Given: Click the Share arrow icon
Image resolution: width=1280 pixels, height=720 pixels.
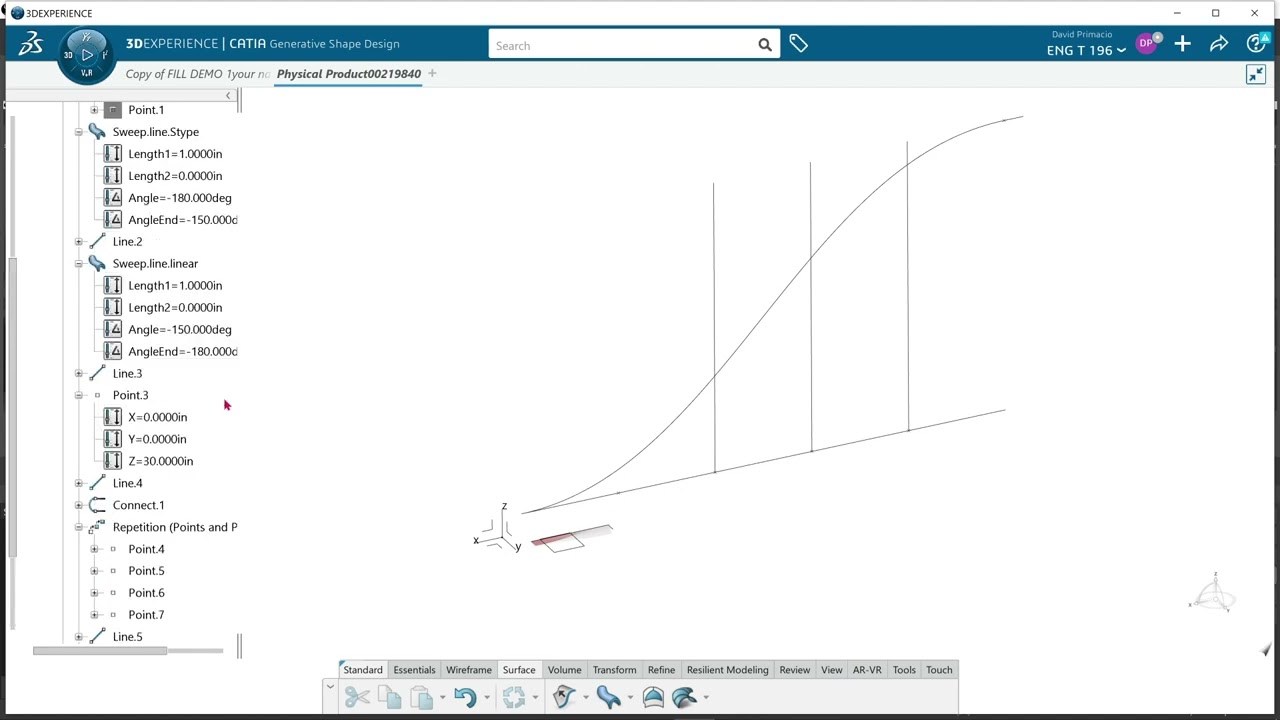Looking at the screenshot, I should [1219, 44].
